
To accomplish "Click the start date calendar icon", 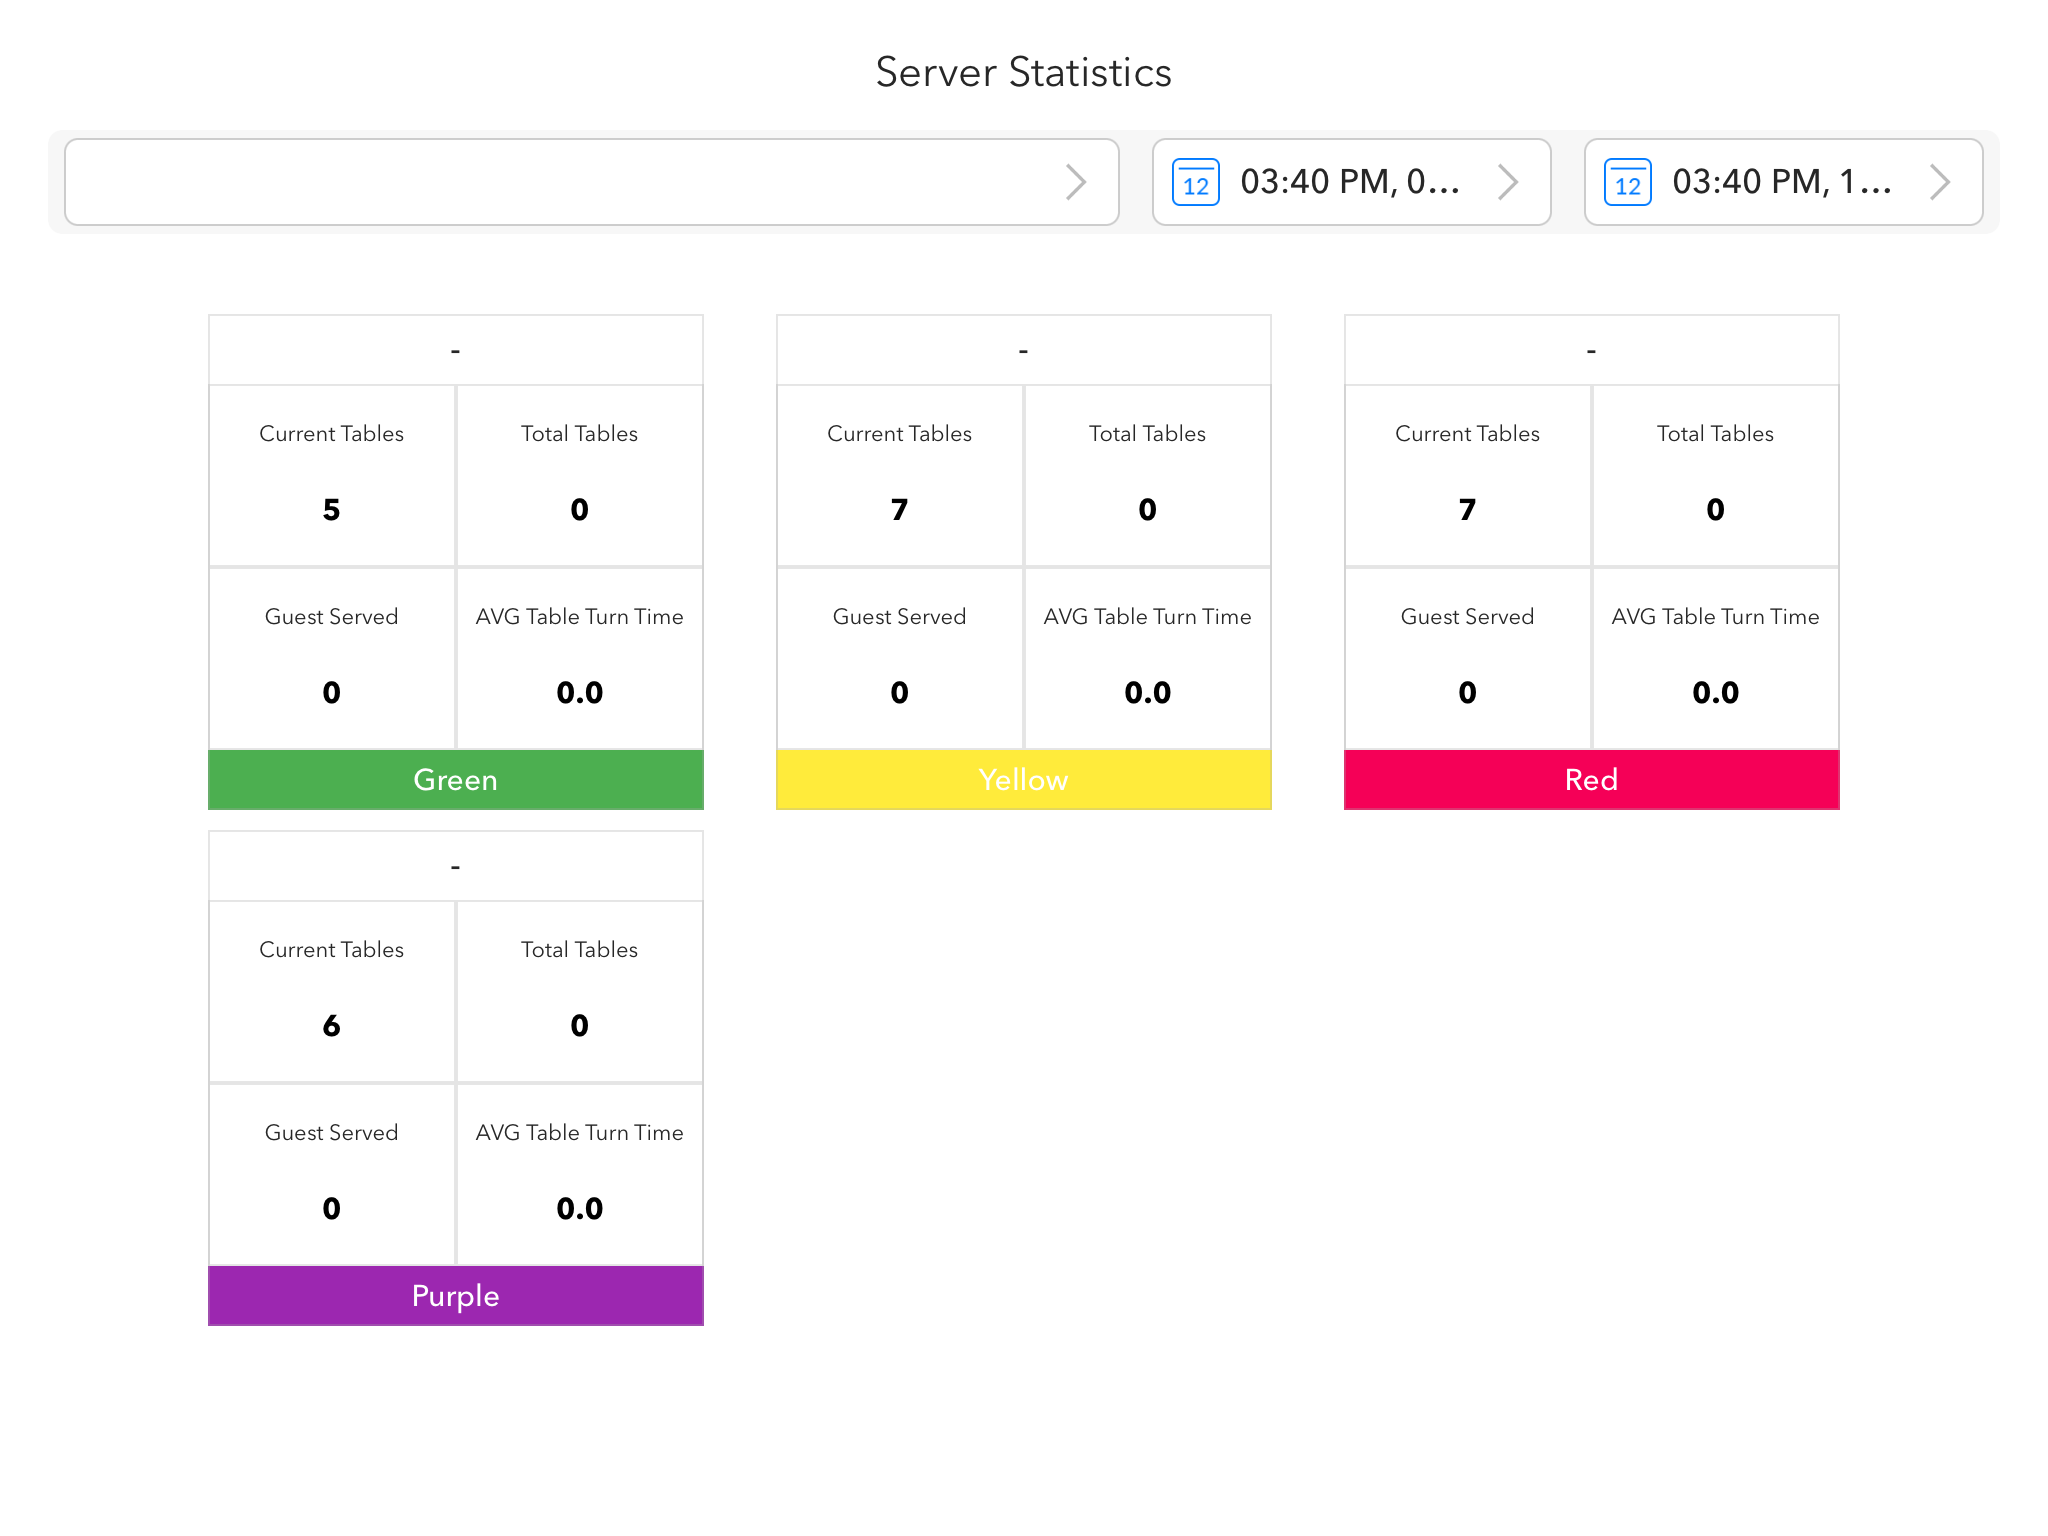I will [1195, 183].
